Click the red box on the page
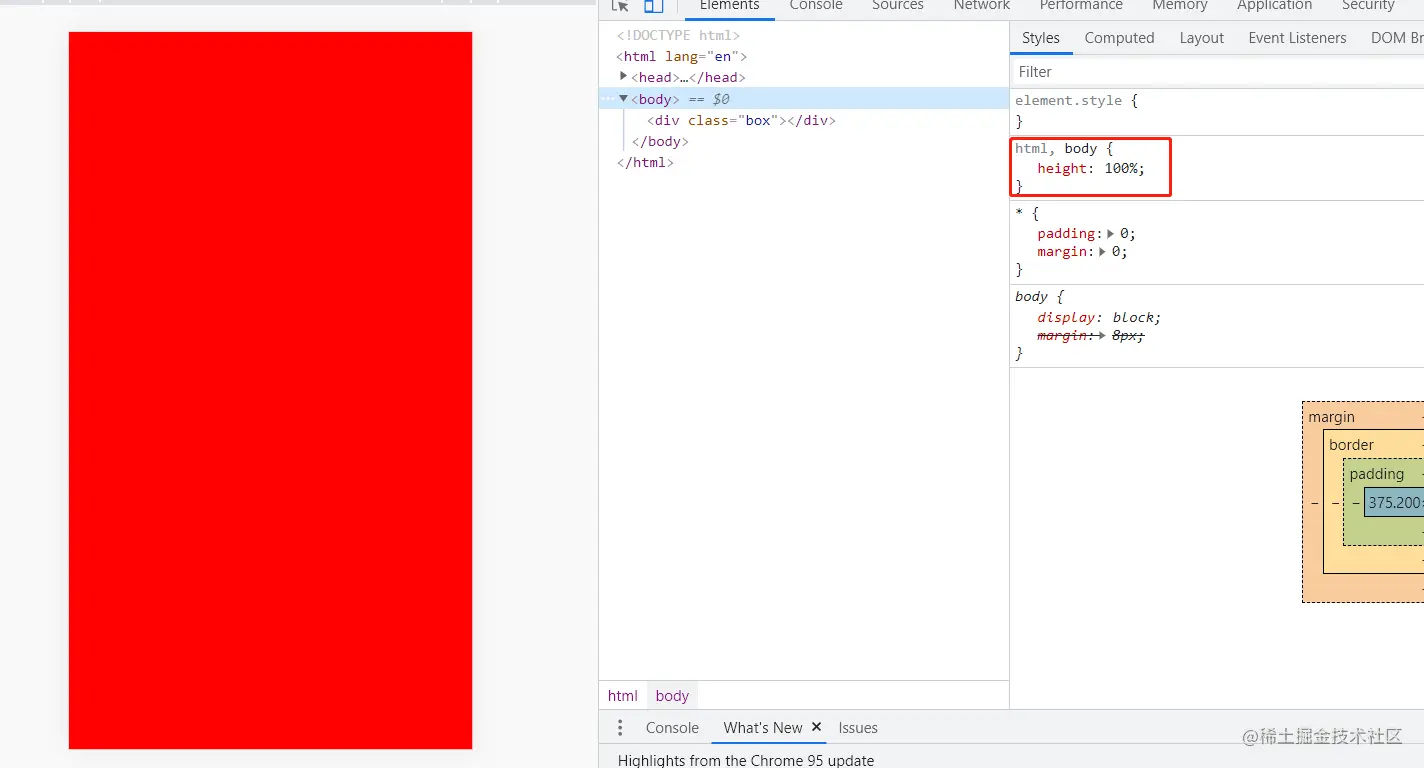The image size is (1424, 768). 270,390
